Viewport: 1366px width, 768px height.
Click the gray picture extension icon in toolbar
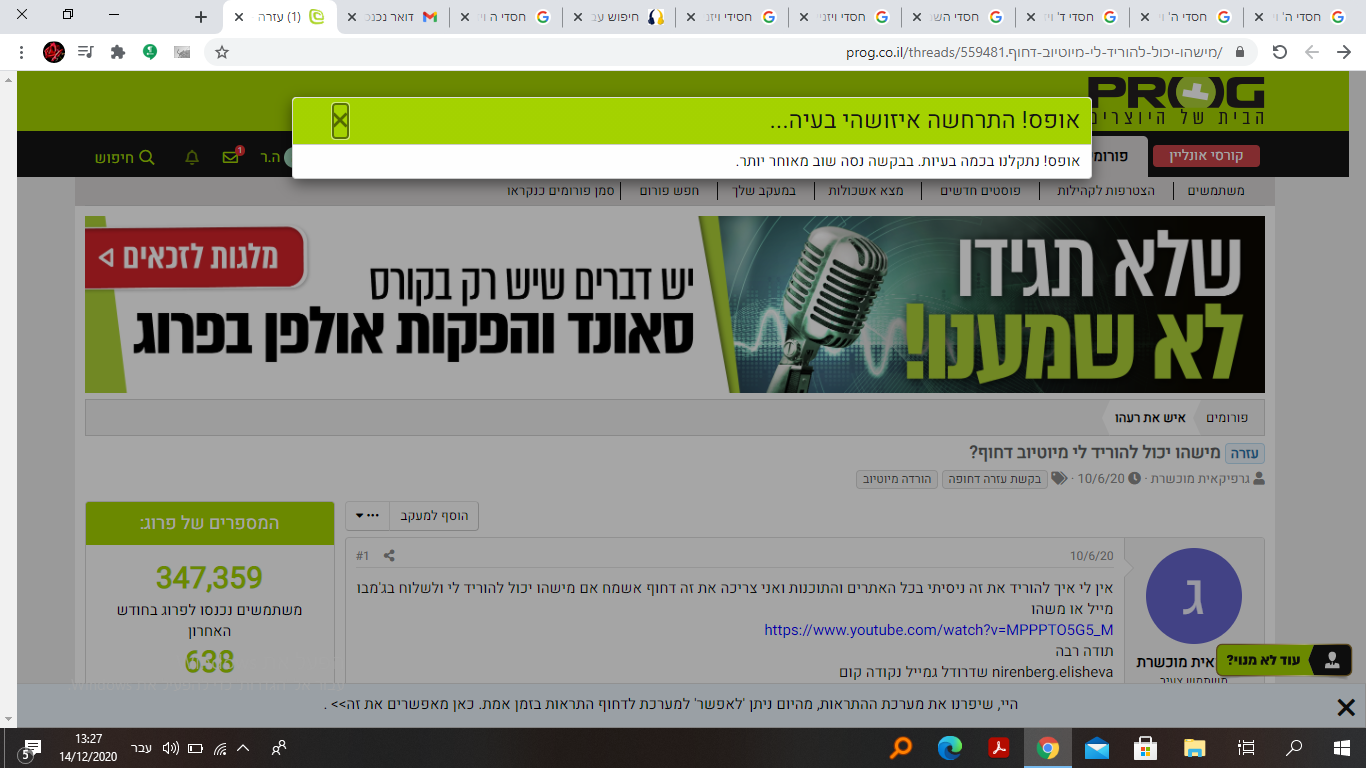pos(182,52)
